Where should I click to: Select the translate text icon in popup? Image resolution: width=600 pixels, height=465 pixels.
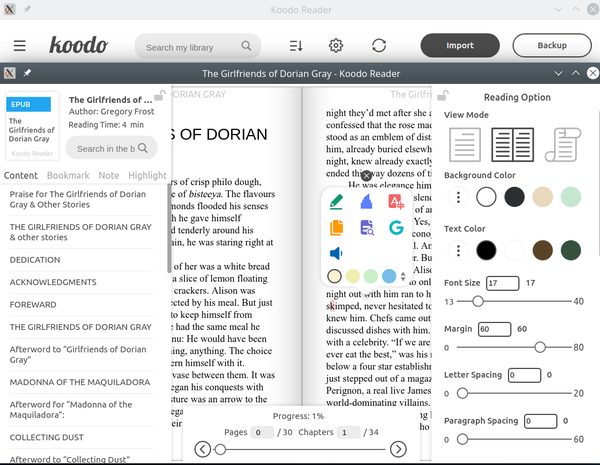point(396,202)
